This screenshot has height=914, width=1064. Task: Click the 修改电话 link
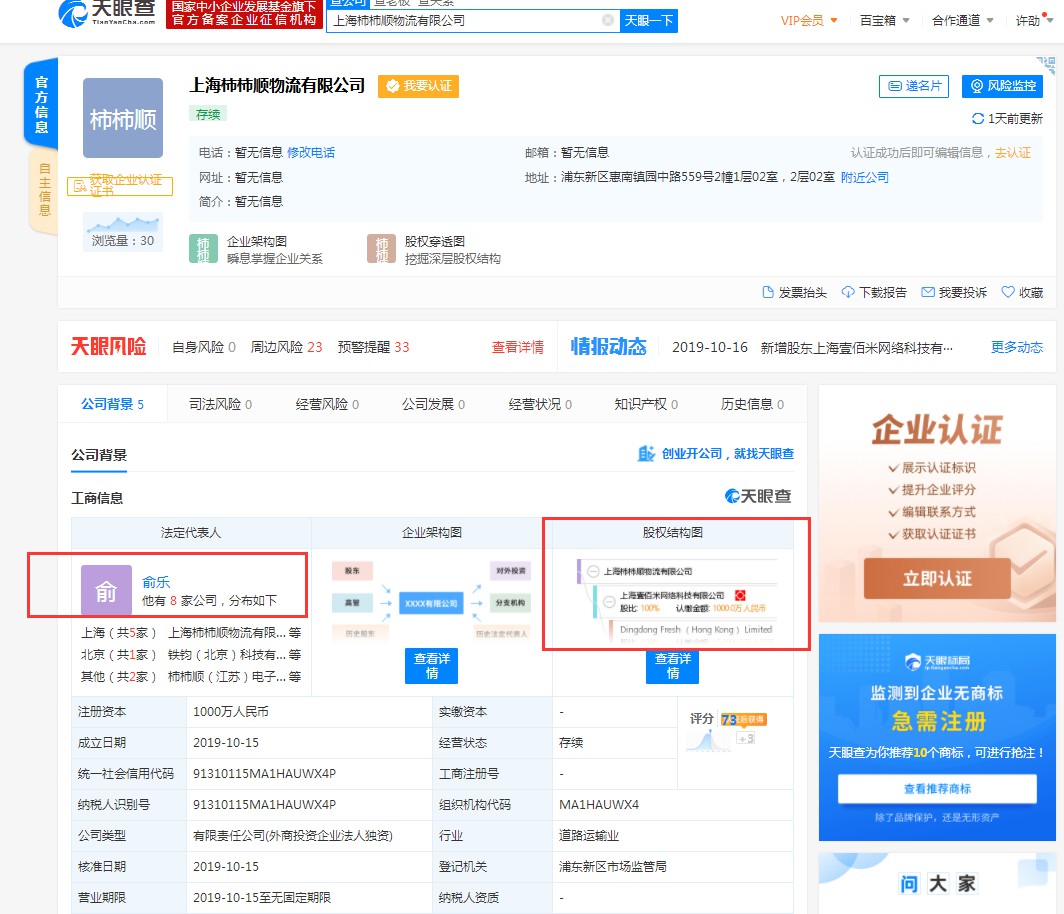311,153
